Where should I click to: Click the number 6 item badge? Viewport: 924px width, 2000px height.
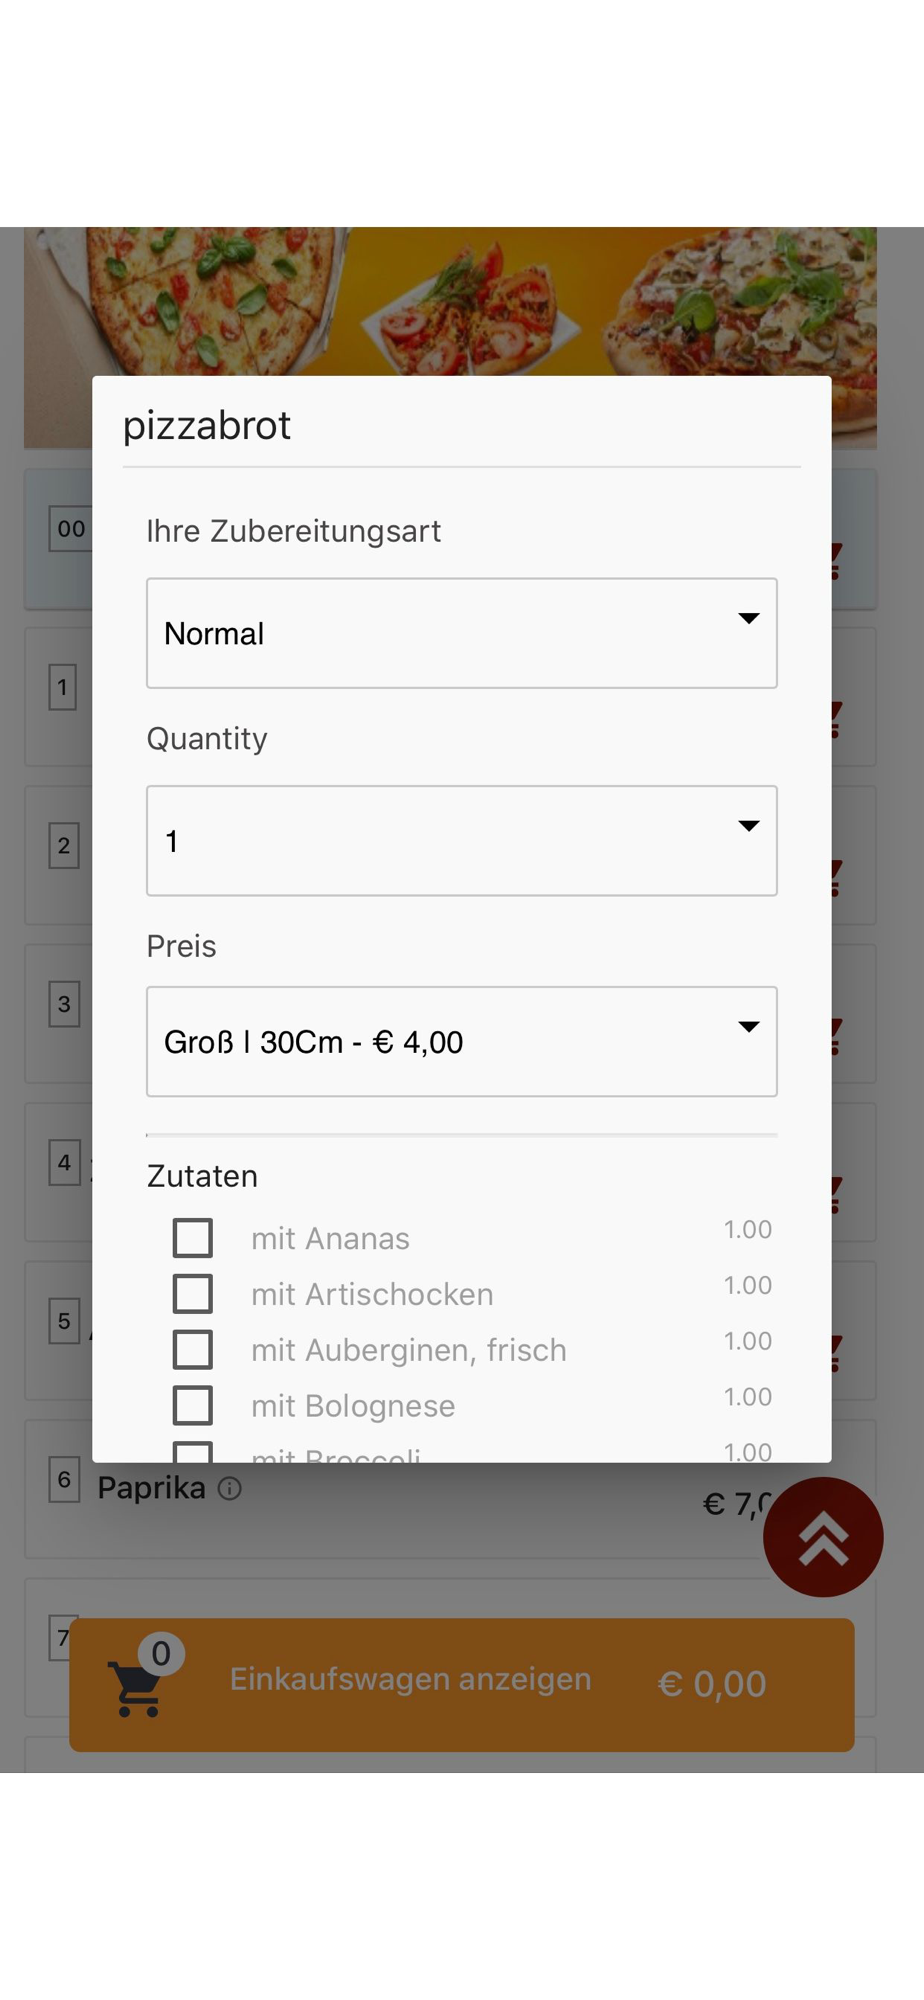(64, 1480)
